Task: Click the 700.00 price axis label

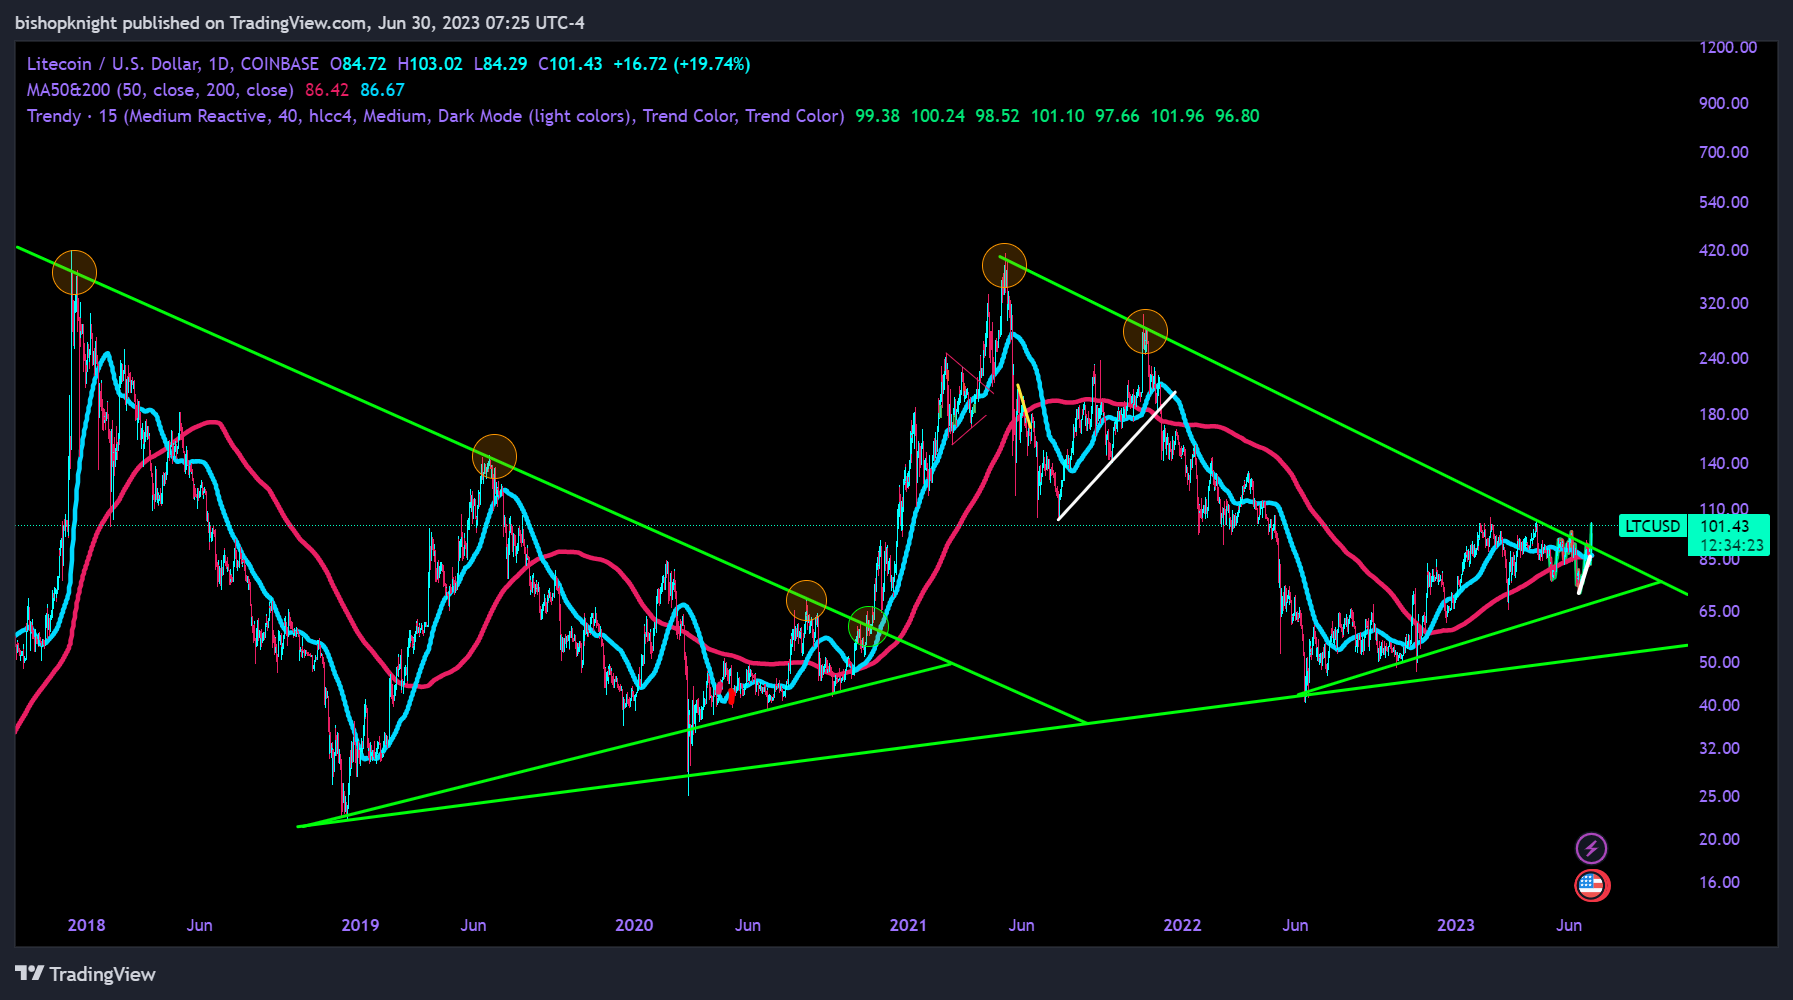Action: (1724, 152)
